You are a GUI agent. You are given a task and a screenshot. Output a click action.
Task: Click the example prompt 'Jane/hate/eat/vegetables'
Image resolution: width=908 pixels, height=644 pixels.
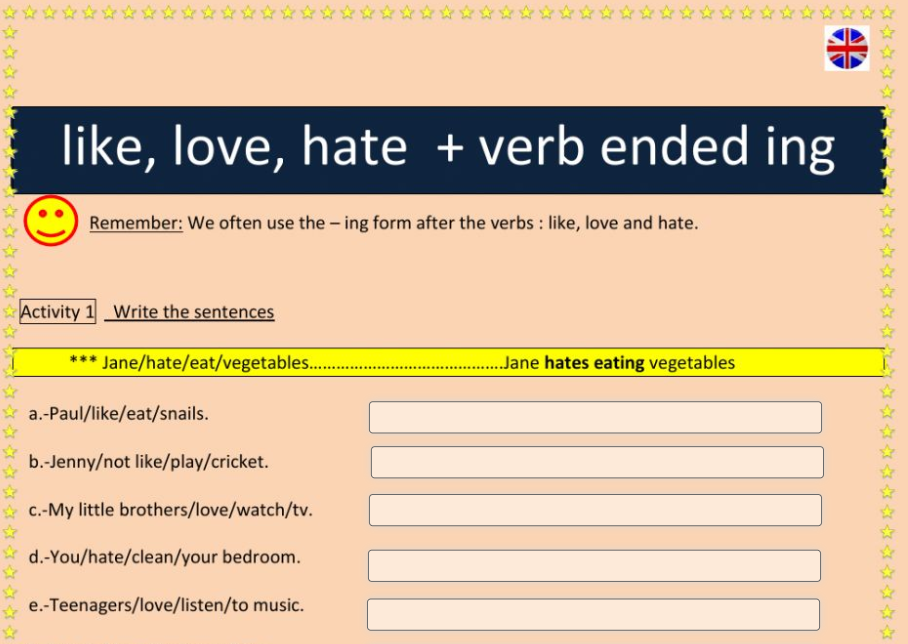pyautogui.click(x=205, y=363)
